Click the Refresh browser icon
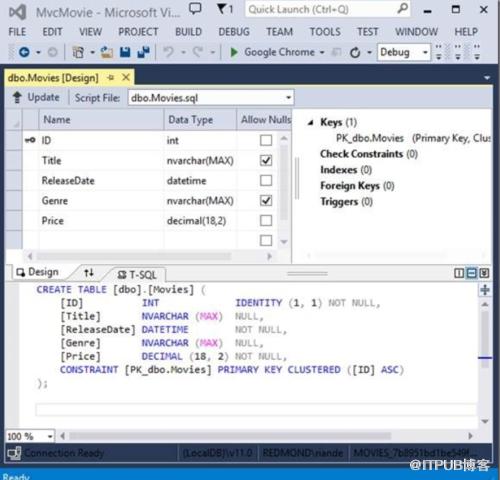 click(x=355, y=52)
